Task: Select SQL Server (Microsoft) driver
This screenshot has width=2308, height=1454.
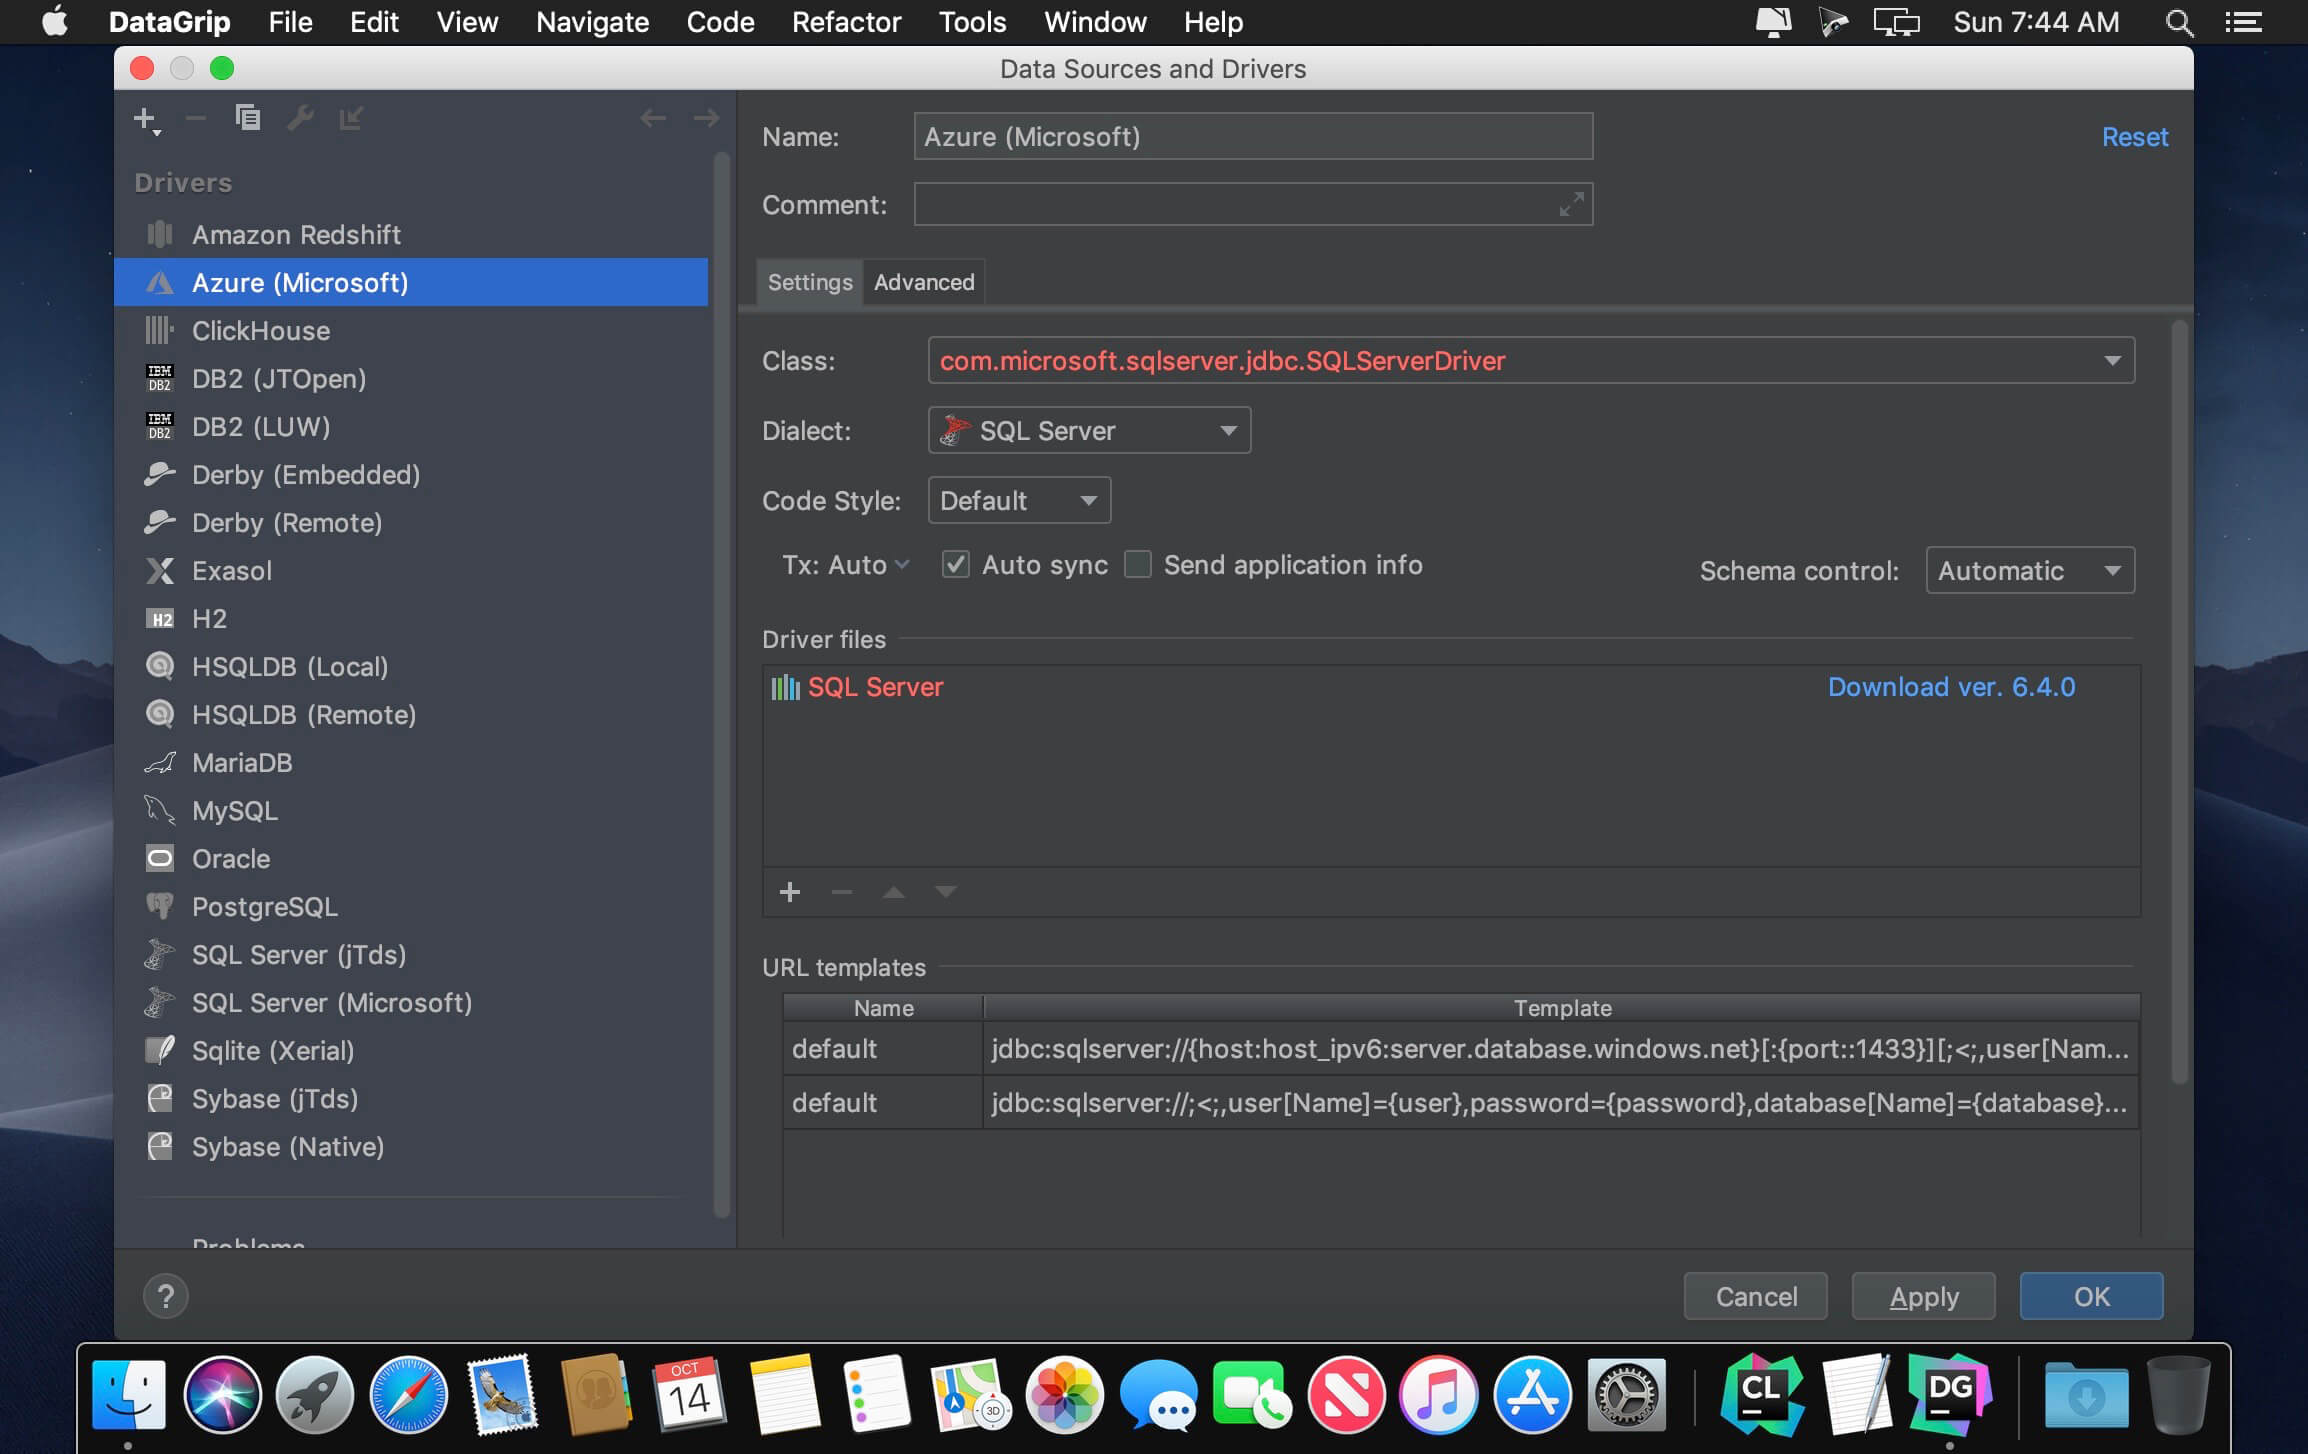Action: pos(411,1002)
